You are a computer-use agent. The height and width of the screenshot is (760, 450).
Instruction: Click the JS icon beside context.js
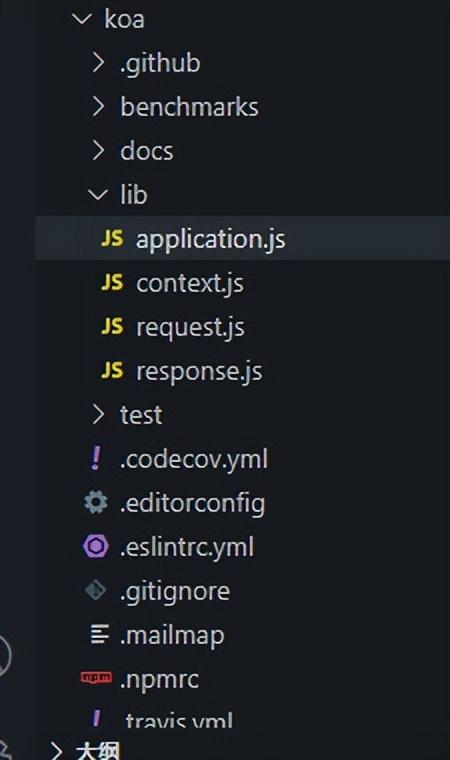pos(112,282)
